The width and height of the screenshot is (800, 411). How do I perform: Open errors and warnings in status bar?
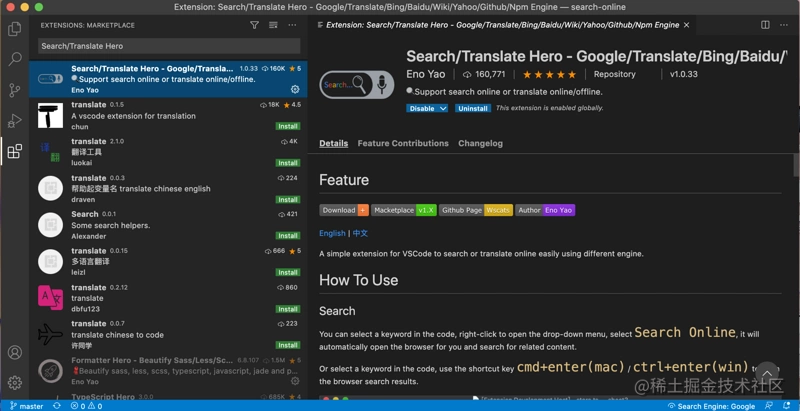86,406
